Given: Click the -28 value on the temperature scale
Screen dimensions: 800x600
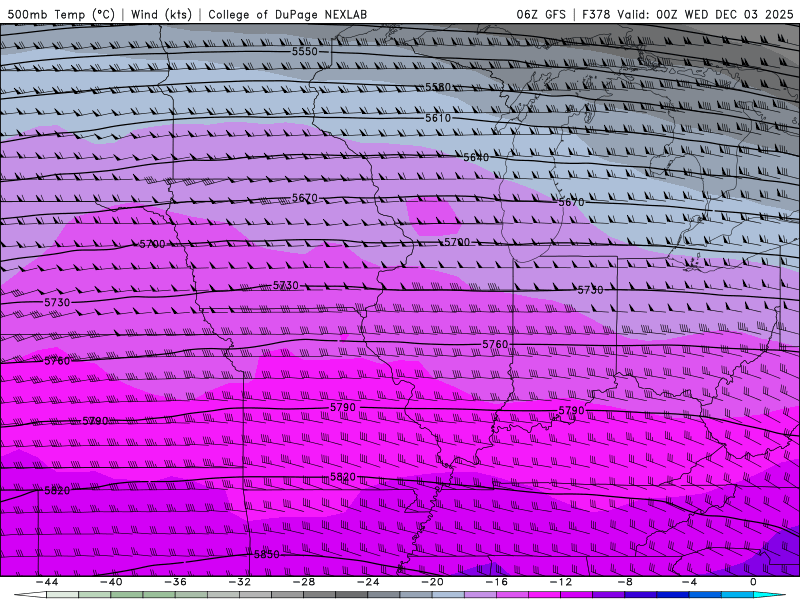Looking at the screenshot, I should click(x=304, y=582).
